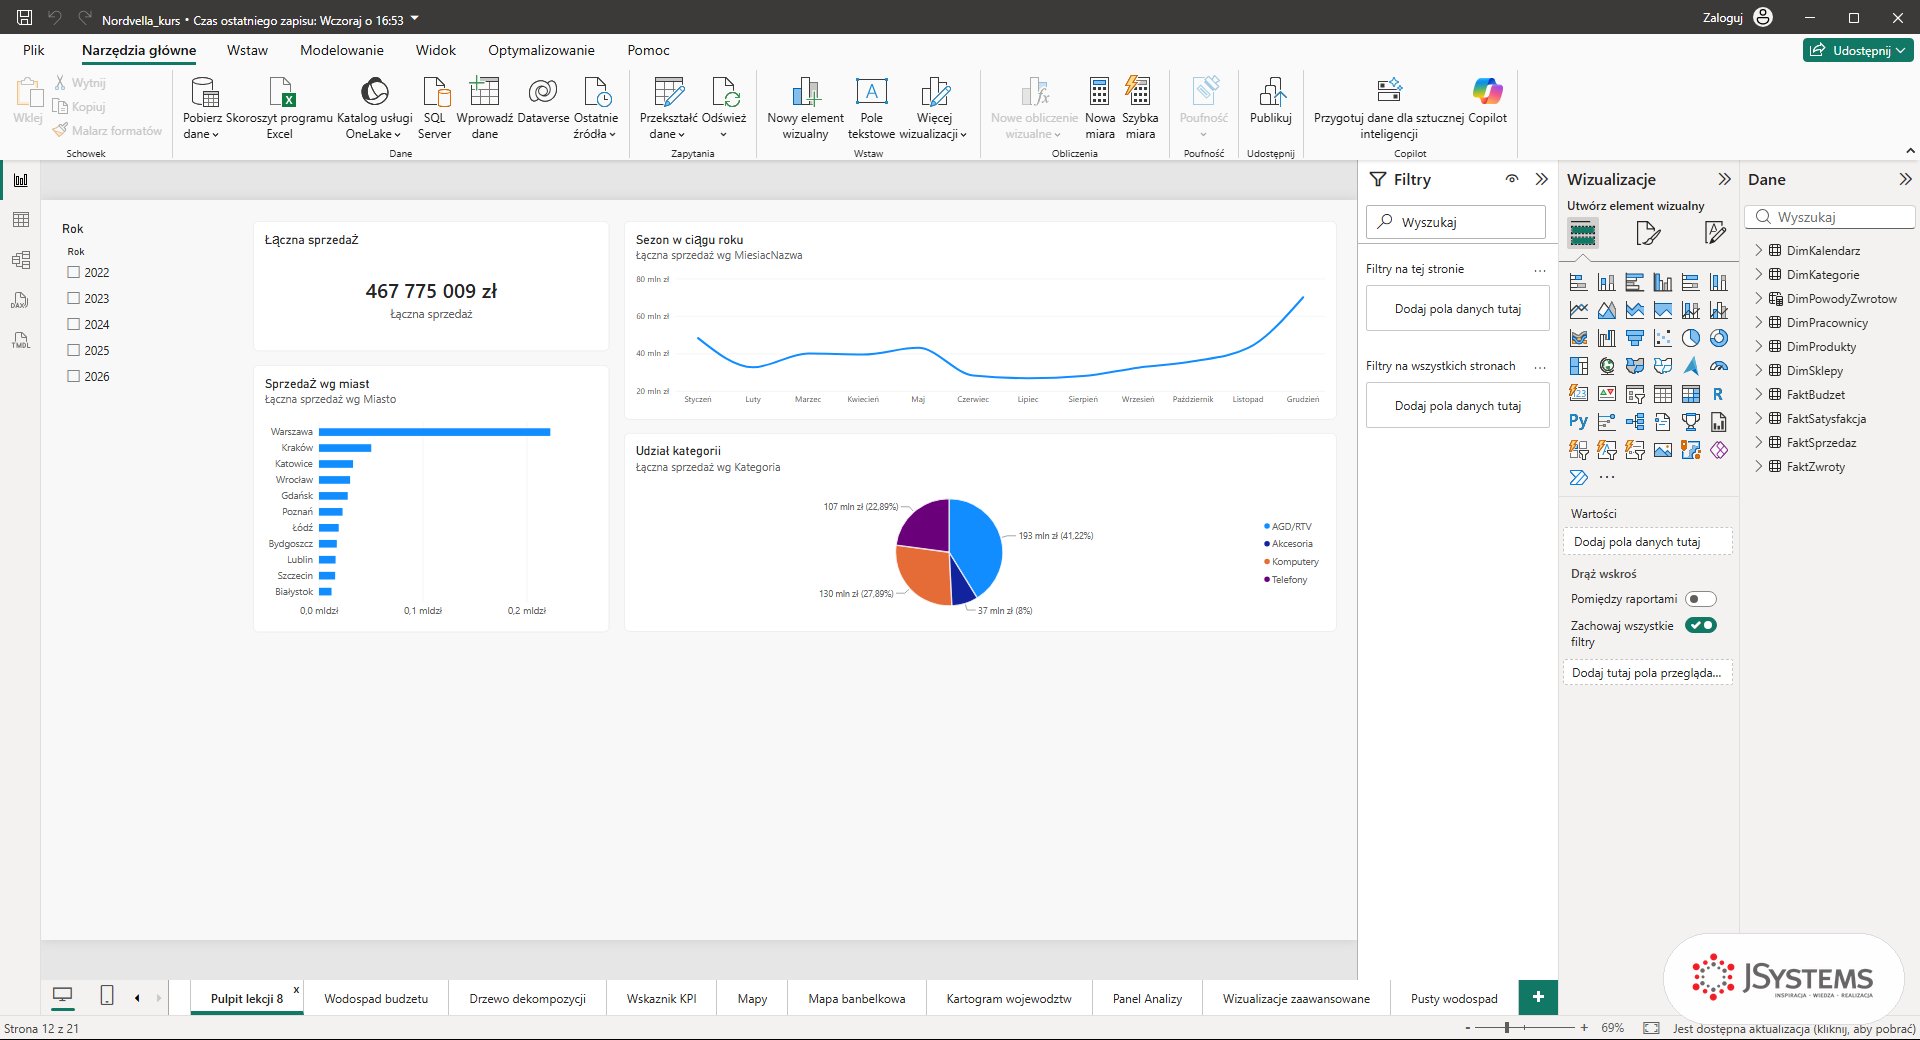Switch to Table view in left sidebar
1920x1040 pixels.
pos(21,220)
